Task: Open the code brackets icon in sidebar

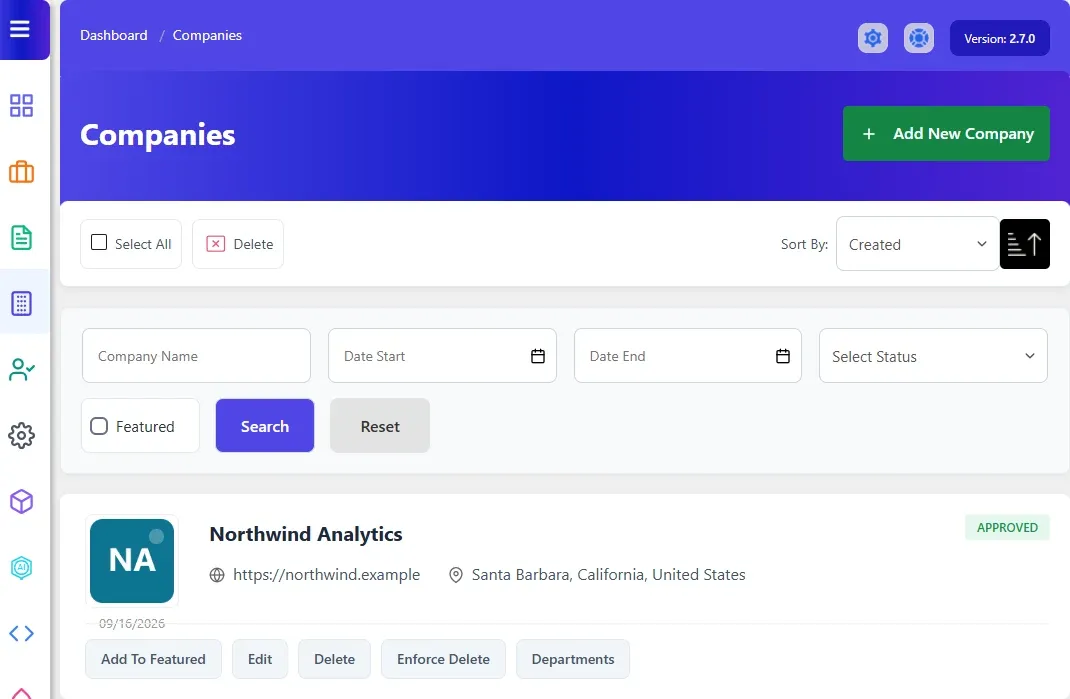Action: pos(21,633)
